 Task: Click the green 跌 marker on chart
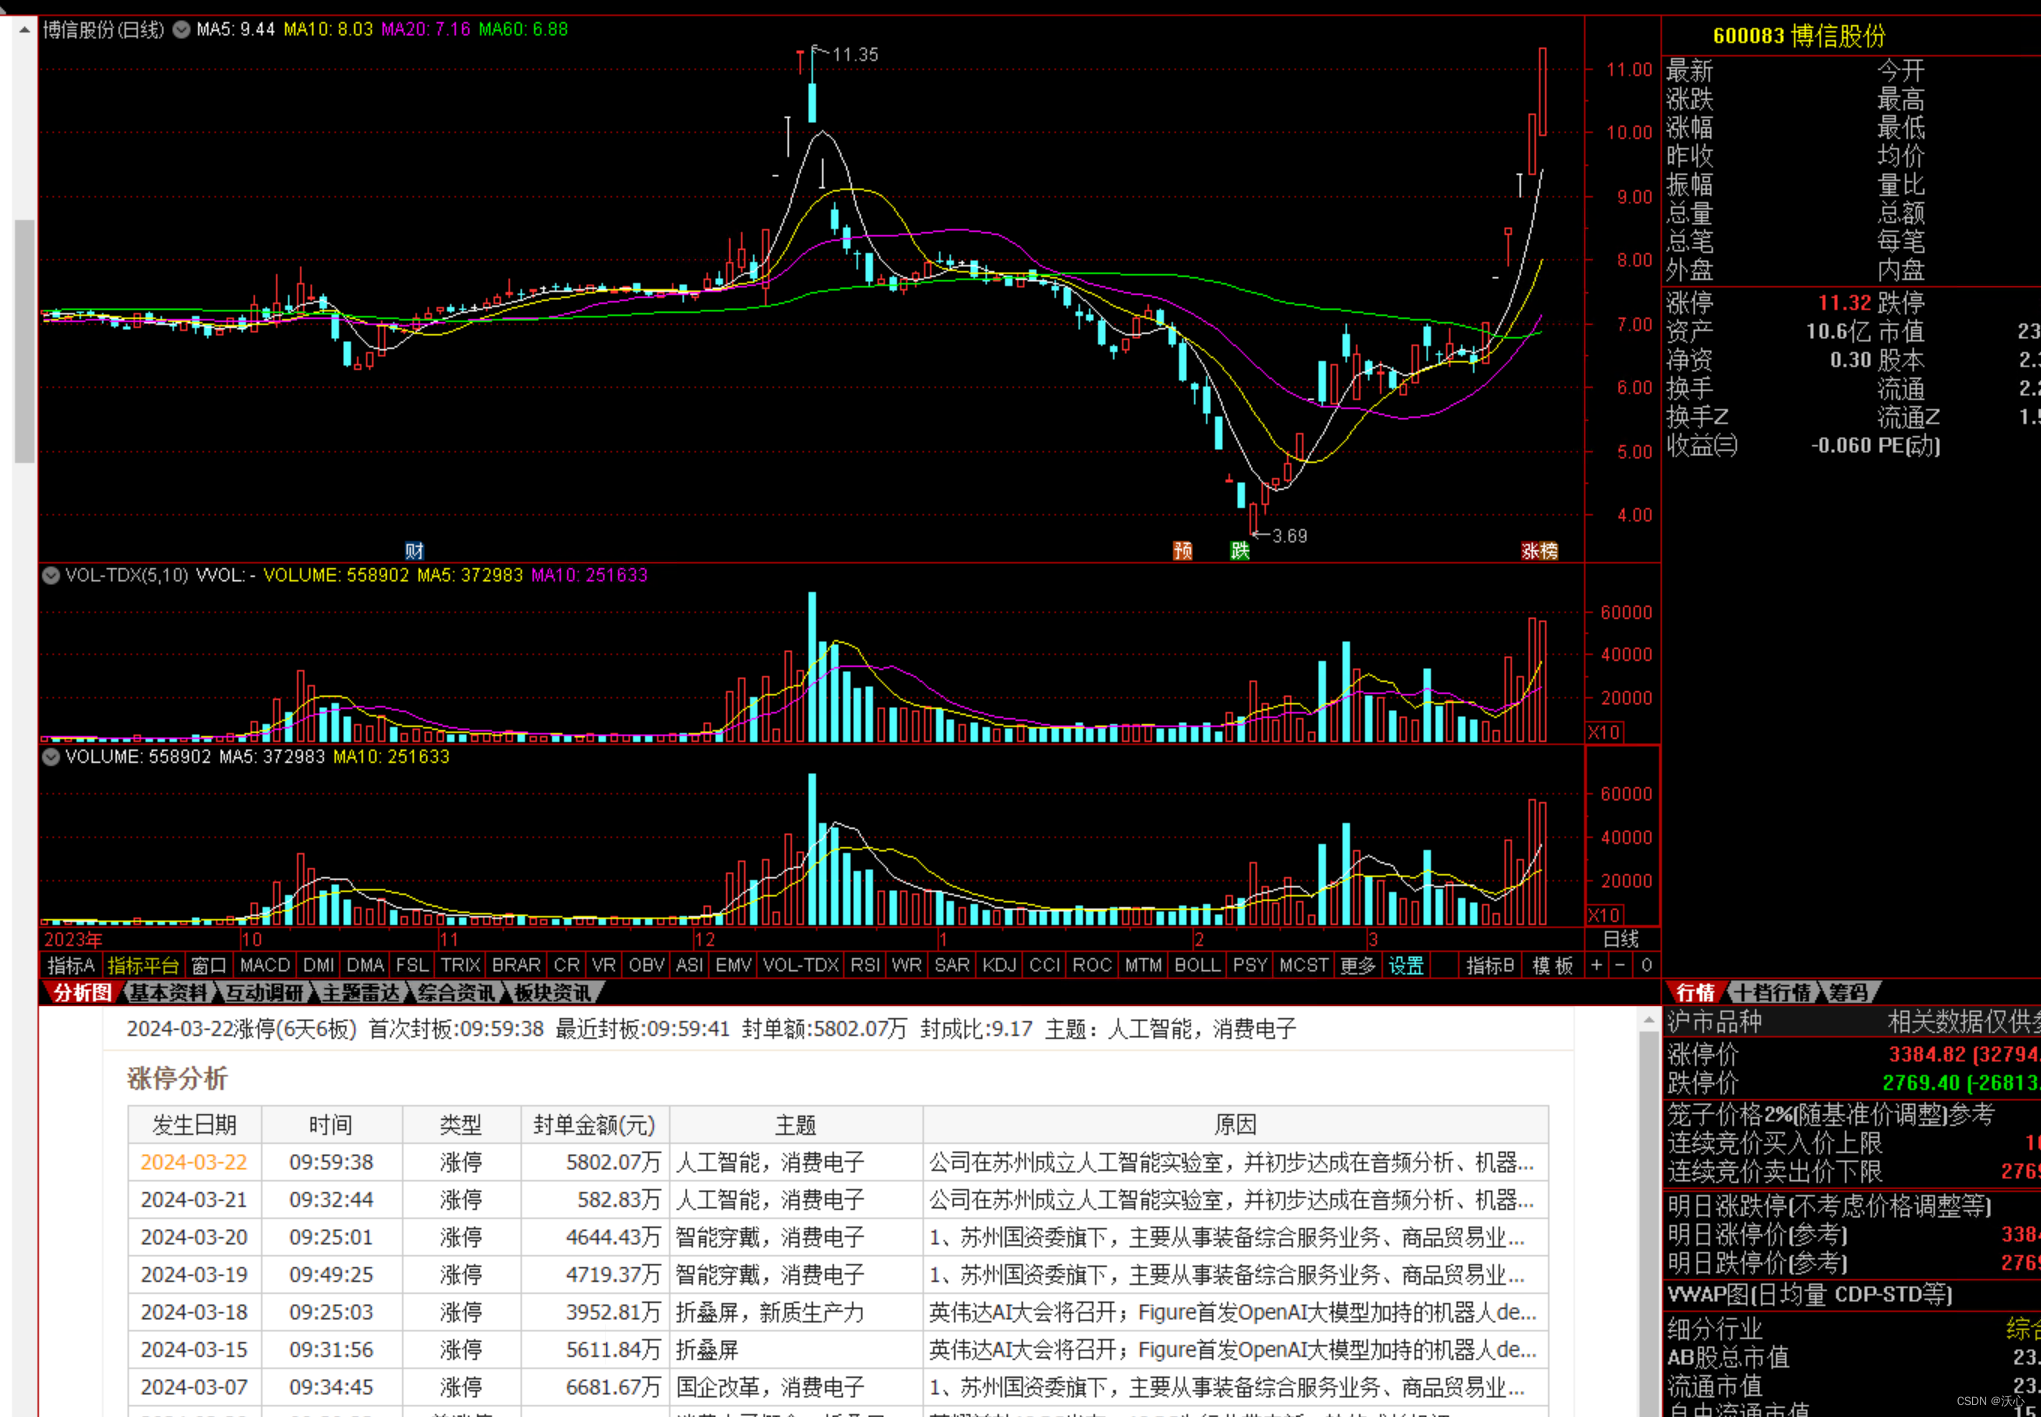tap(1240, 551)
